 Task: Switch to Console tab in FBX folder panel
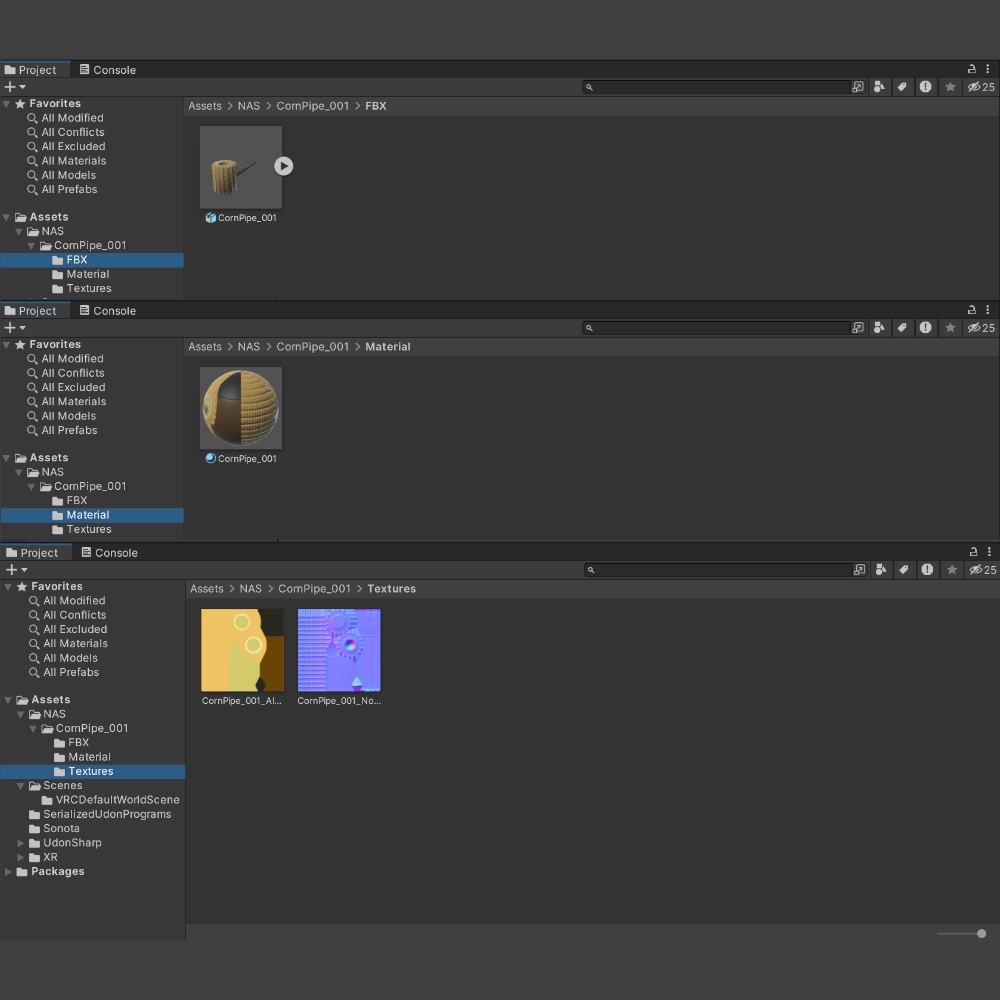[x=108, y=70]
